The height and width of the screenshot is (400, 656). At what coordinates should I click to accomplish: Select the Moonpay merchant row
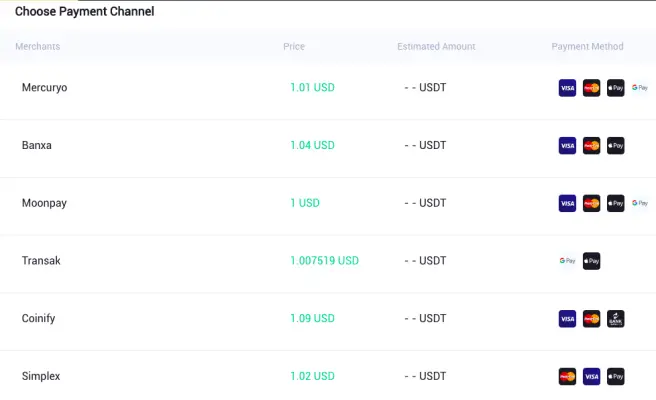(328, 203)
